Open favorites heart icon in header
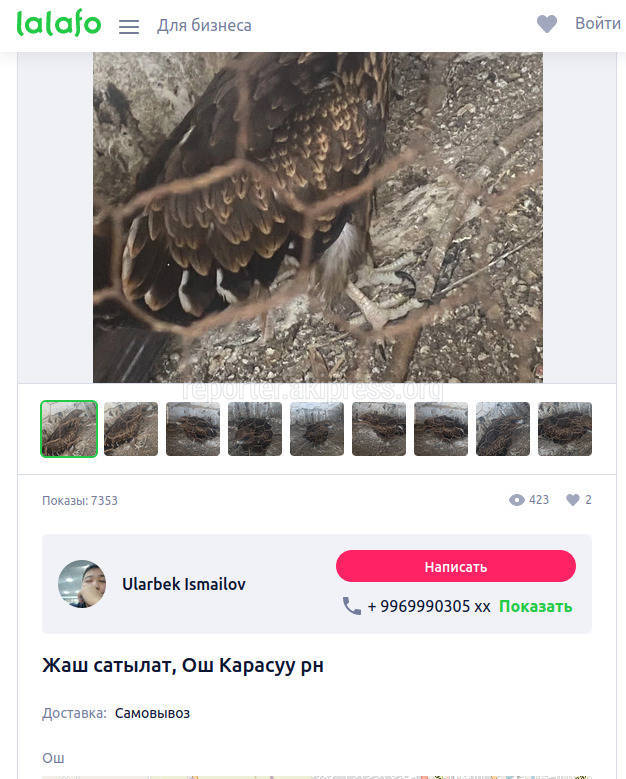The width and height of the screenshot is (626, 779). point(547,24)
